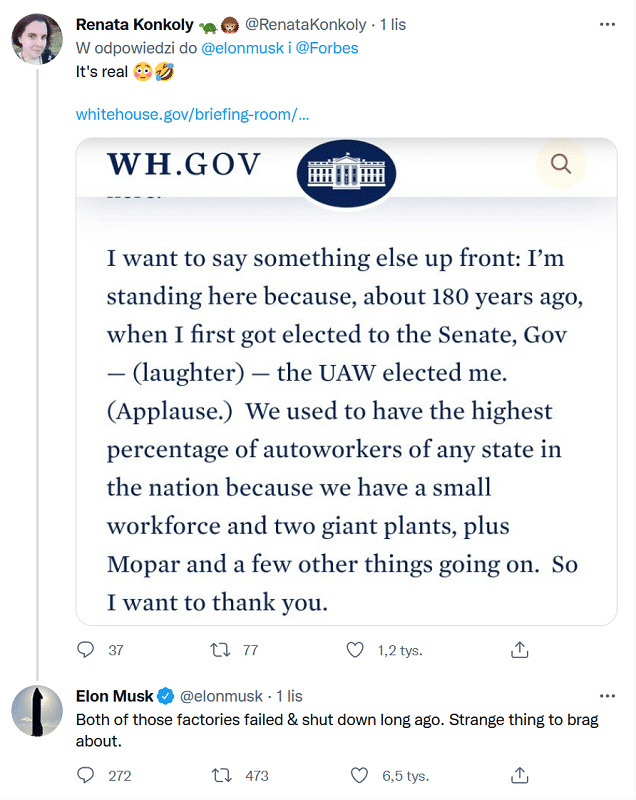The height and width of the screenshot is (800, 636).
Task: Like Renata Konkoly's tweet
Action: point(355,649)
